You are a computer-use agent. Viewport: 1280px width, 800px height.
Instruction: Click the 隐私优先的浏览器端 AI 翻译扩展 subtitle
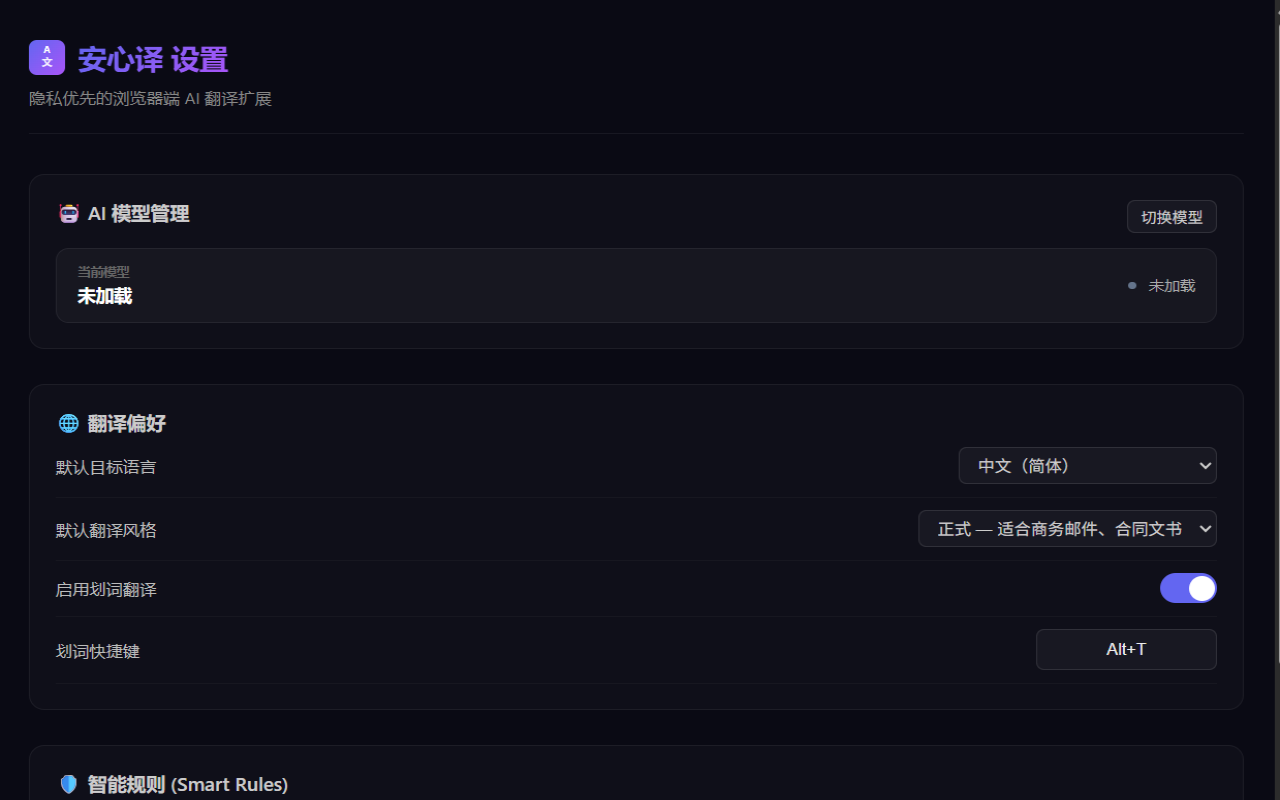[150, 99]
